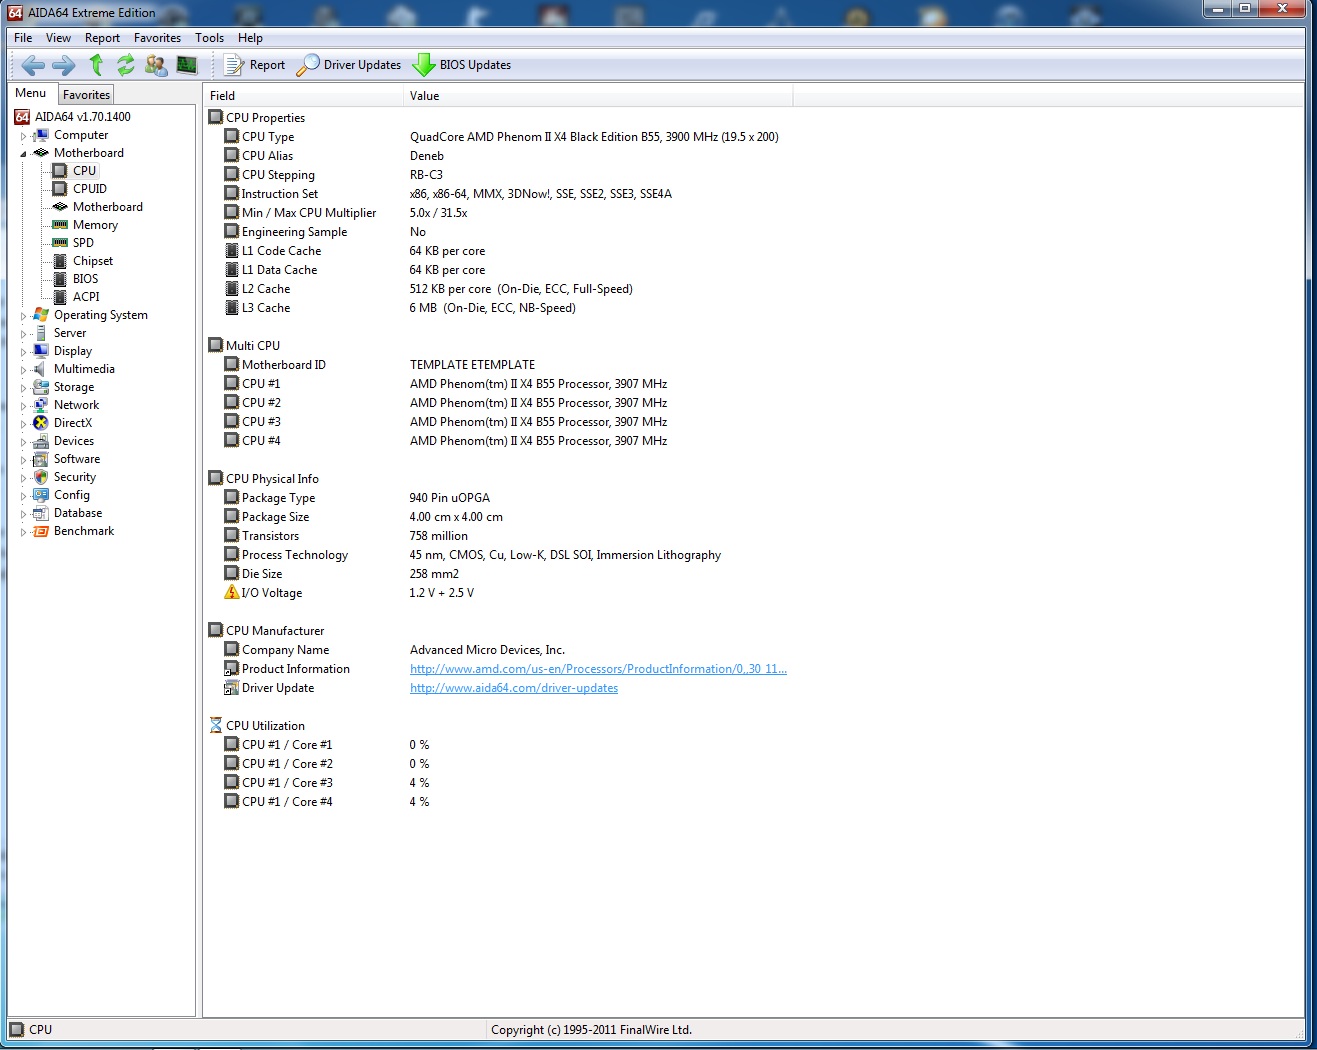Open the Tools menu
Image resolution: width=1317 pixels, height=1050 pixels.
pyautogui.click(x=209, y=38)
